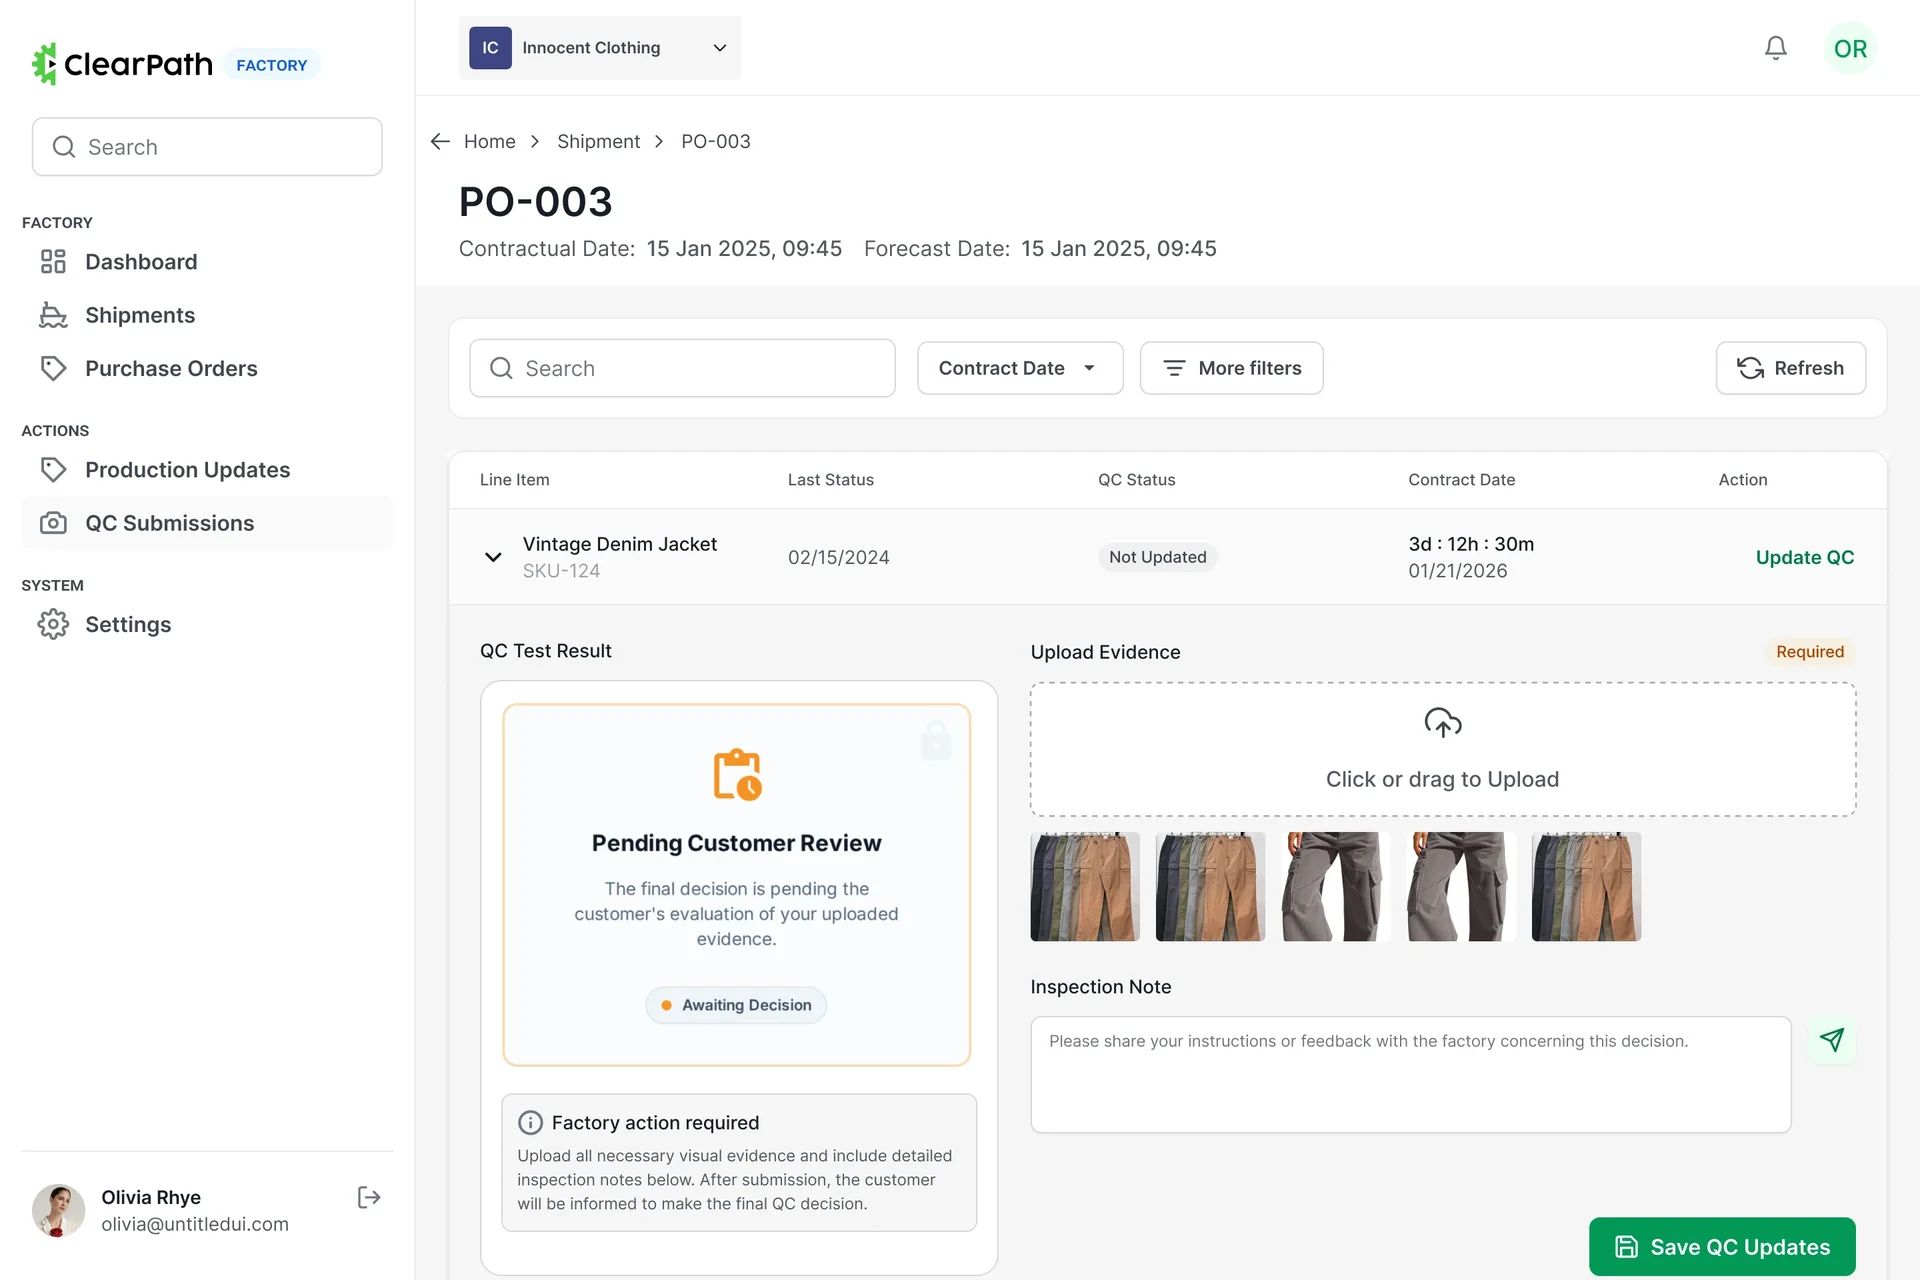This screenshot has height=1280, width=1920.
Task: Click the Shipments ship icon
Action: 53,315
